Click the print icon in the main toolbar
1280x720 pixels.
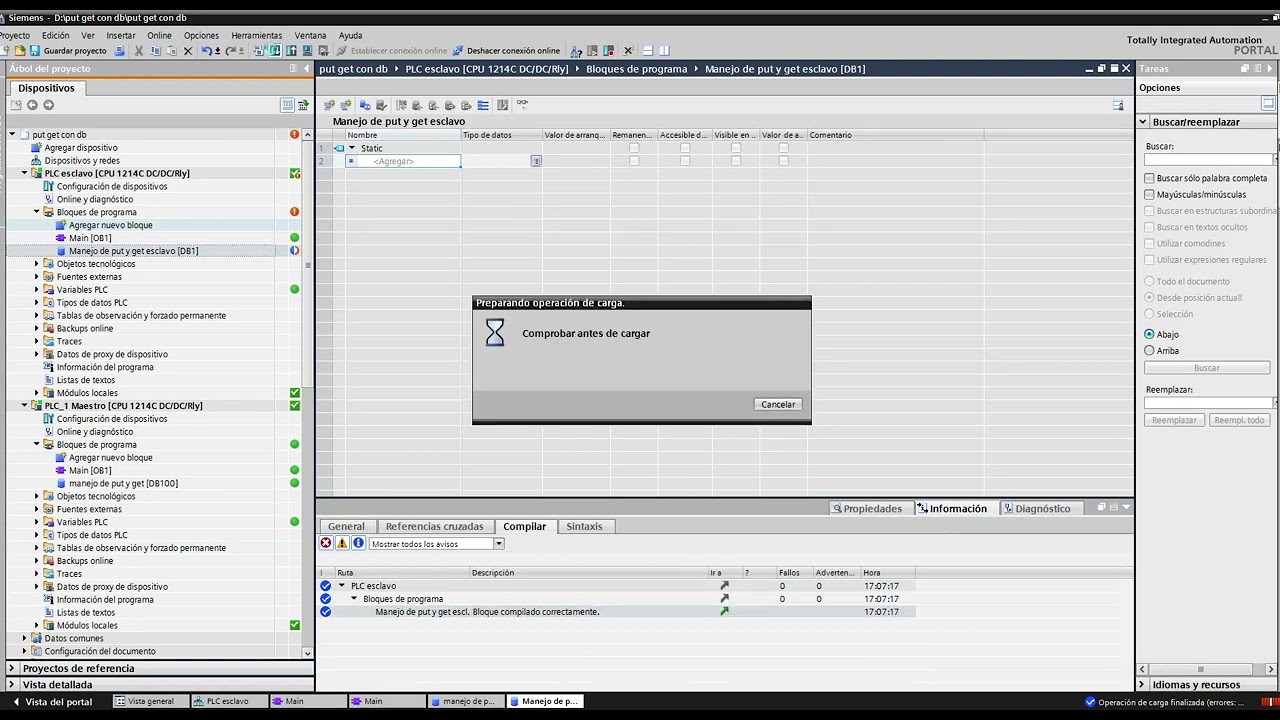tap(121, 50)
